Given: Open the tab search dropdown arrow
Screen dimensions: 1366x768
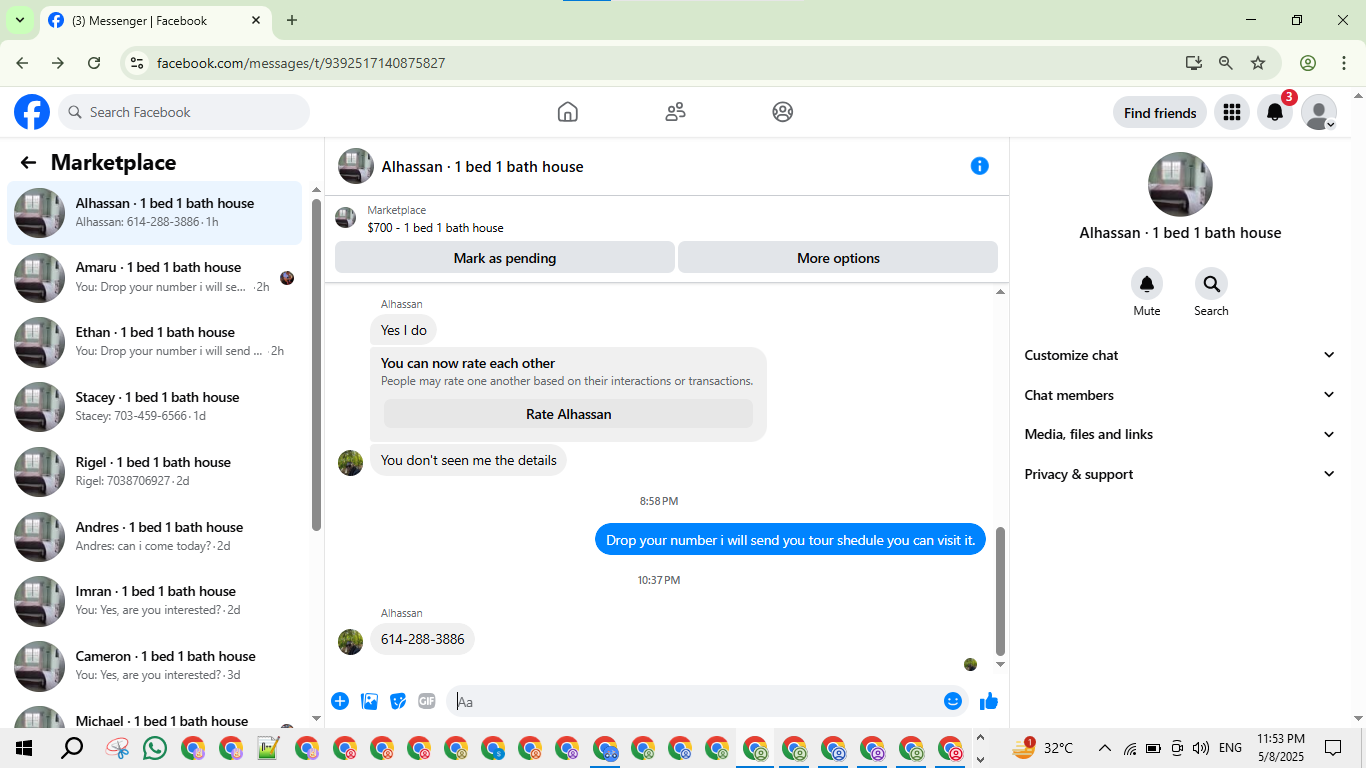Looking at the screenshot, I should coord(19,20).
